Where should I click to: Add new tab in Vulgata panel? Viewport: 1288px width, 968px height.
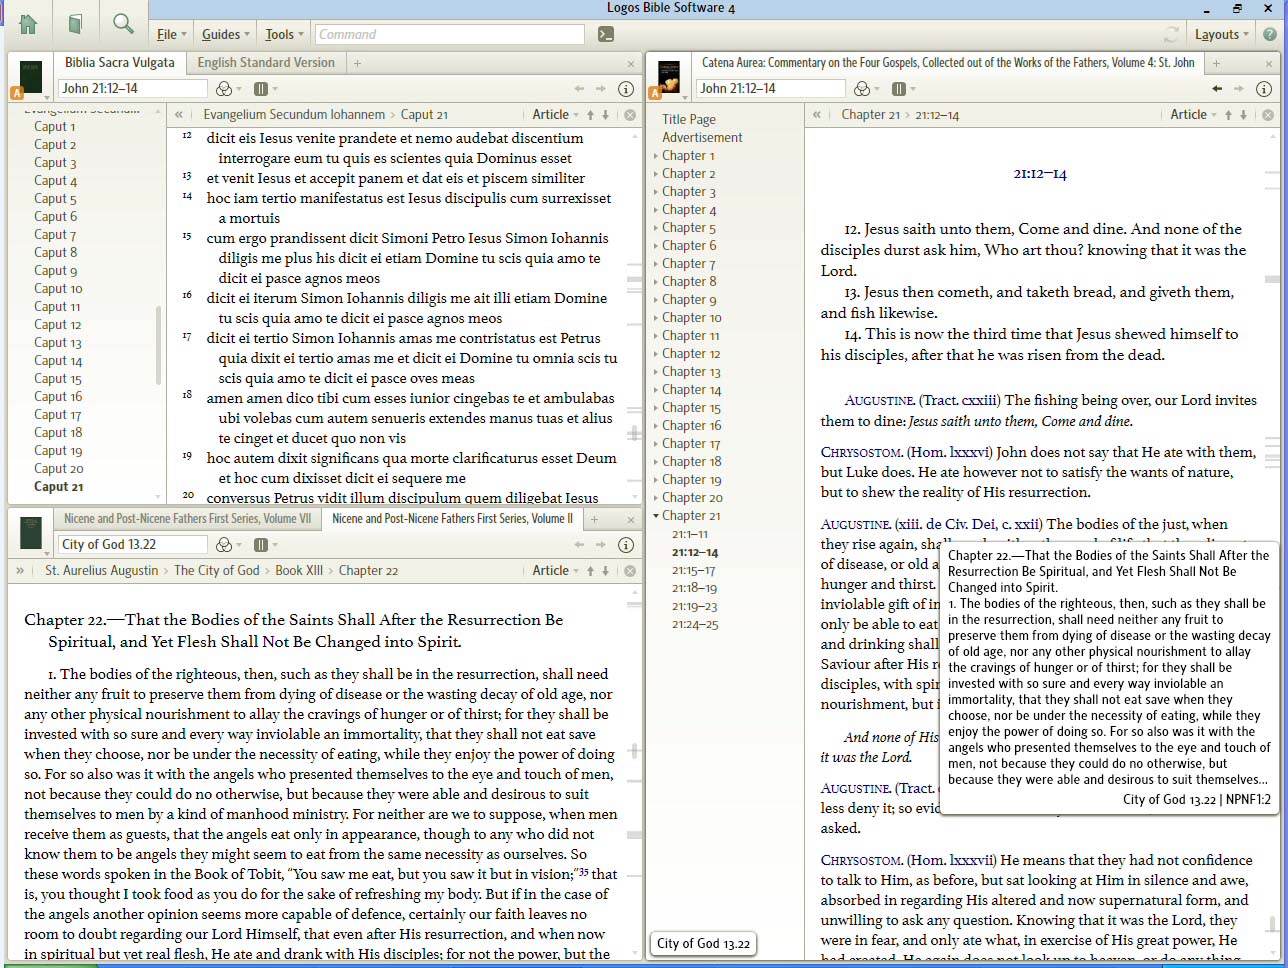(x=357, y=63)
